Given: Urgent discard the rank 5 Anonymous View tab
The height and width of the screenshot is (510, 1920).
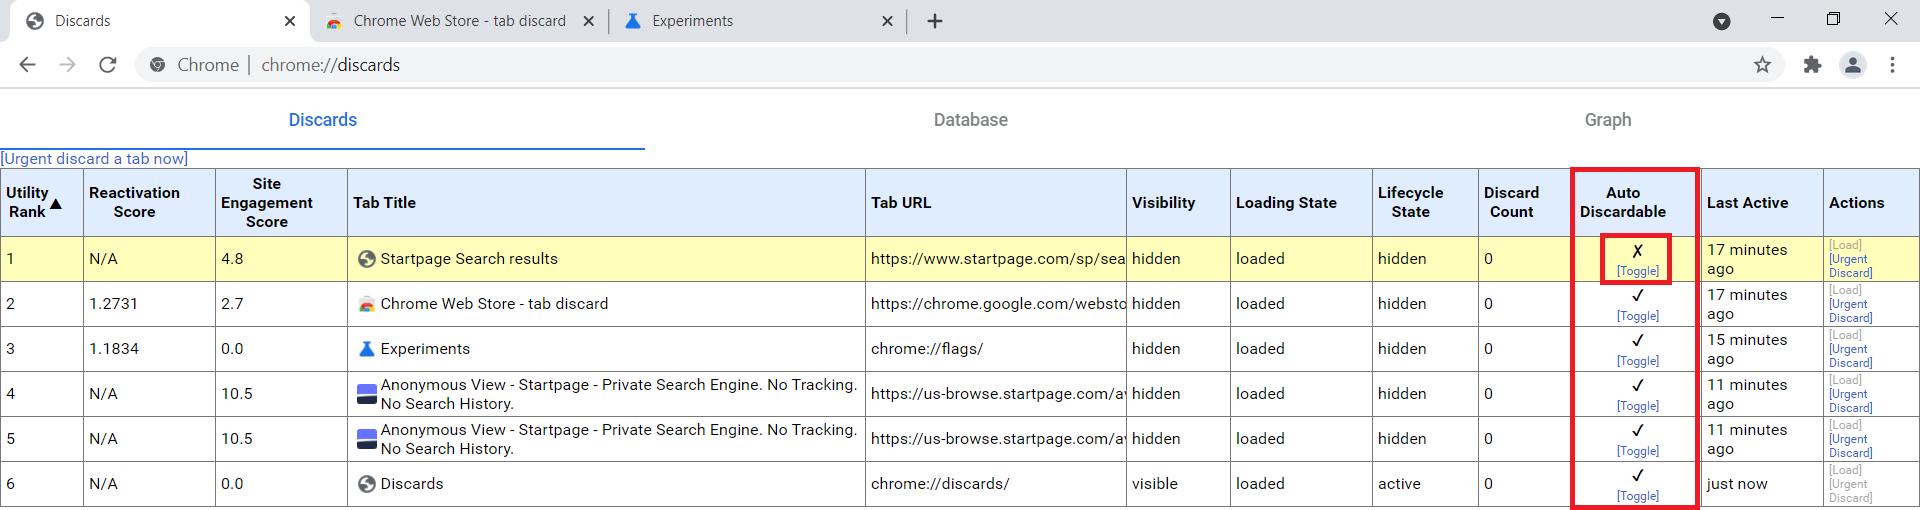Looking at the screenshot, I should (1850, 446).
